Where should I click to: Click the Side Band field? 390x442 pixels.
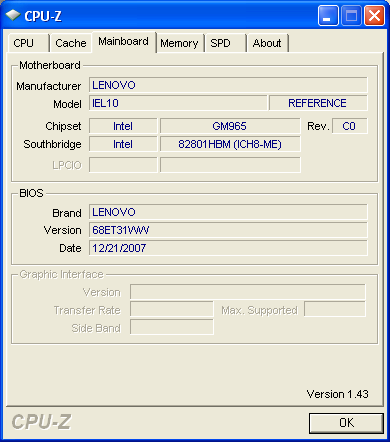(172, 327)
